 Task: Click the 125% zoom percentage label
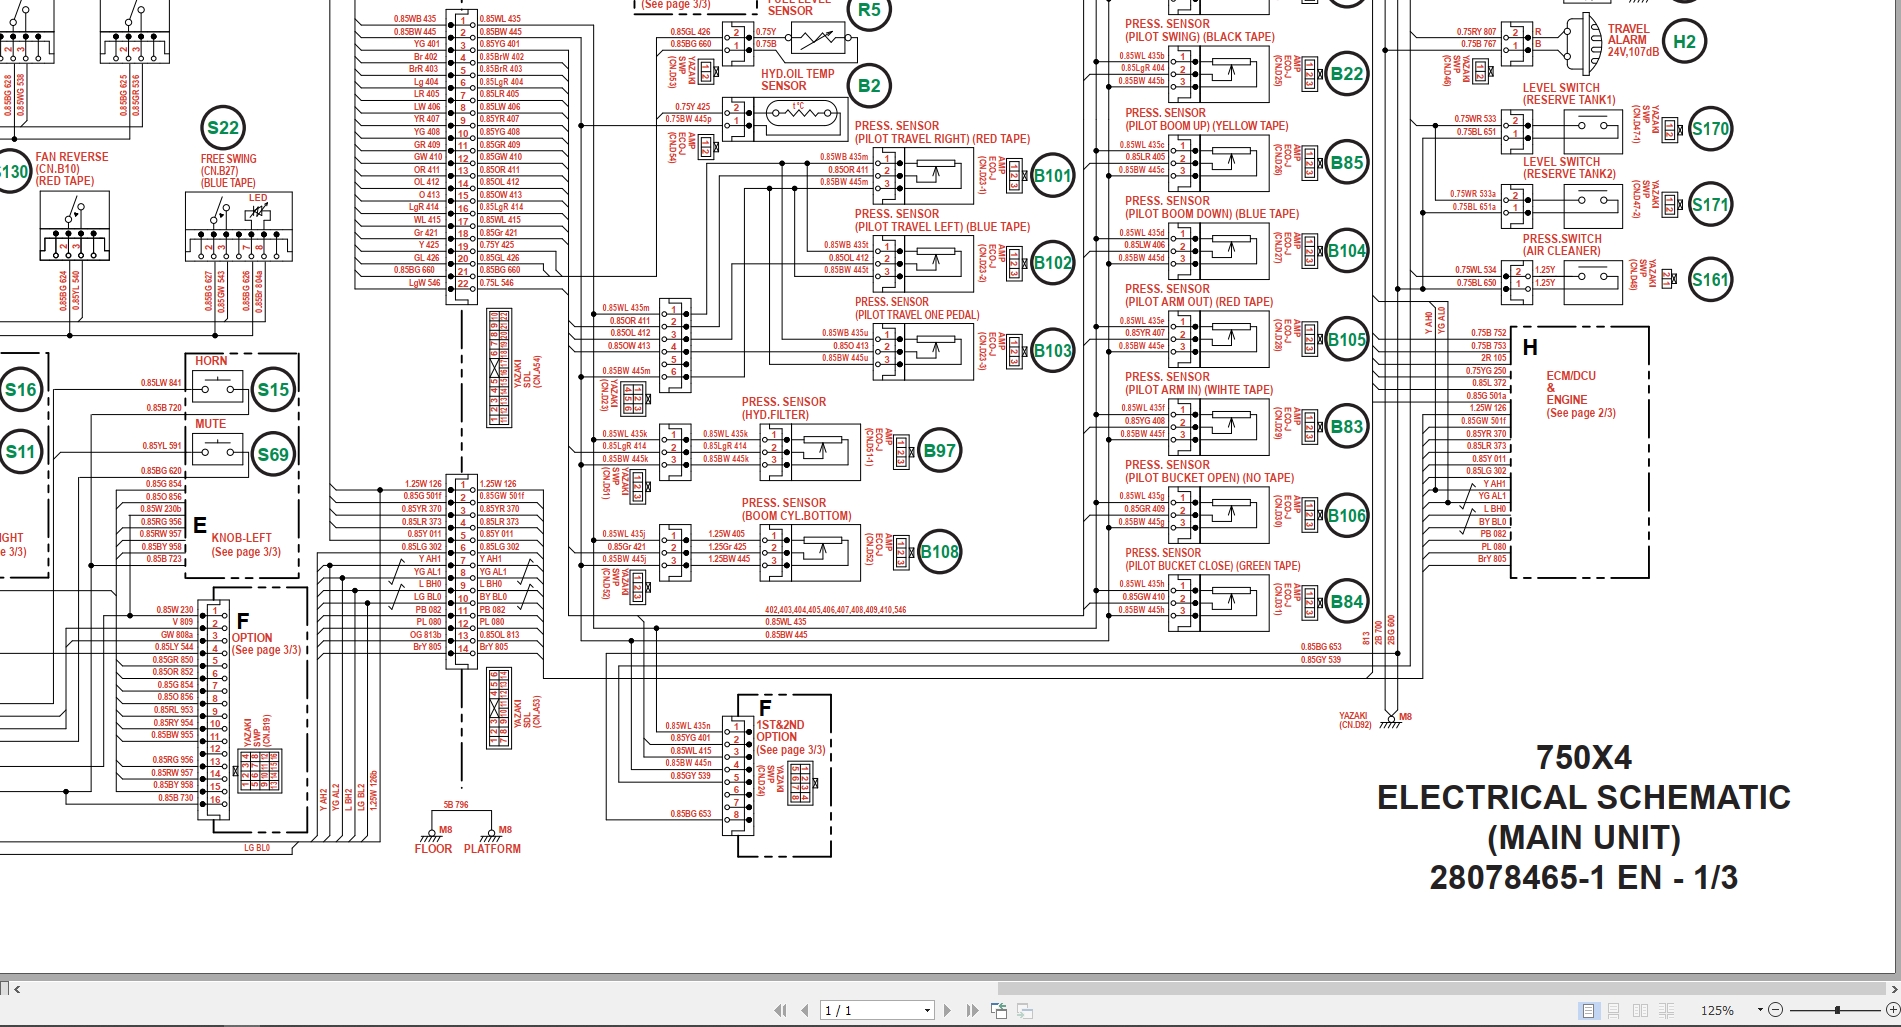(x=1718, y=1010)
